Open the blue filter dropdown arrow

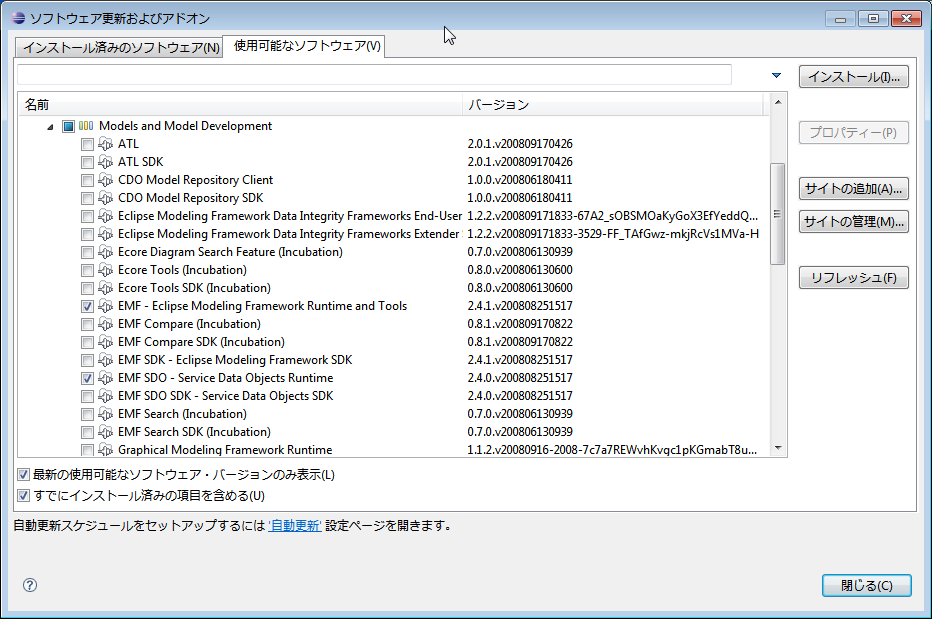coord(776,76)
